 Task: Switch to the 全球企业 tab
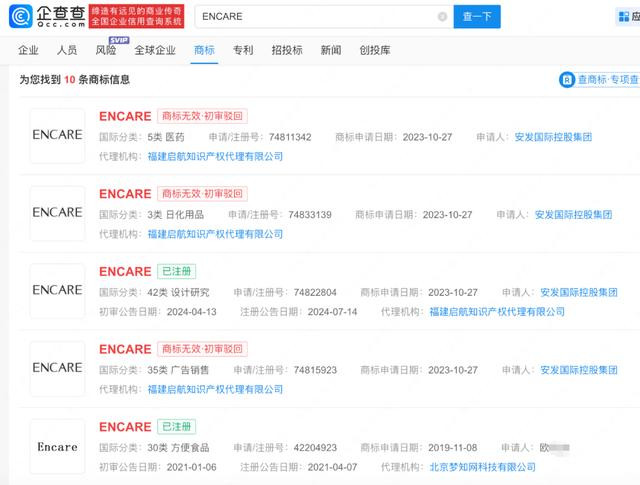click(x=155, y=50)
